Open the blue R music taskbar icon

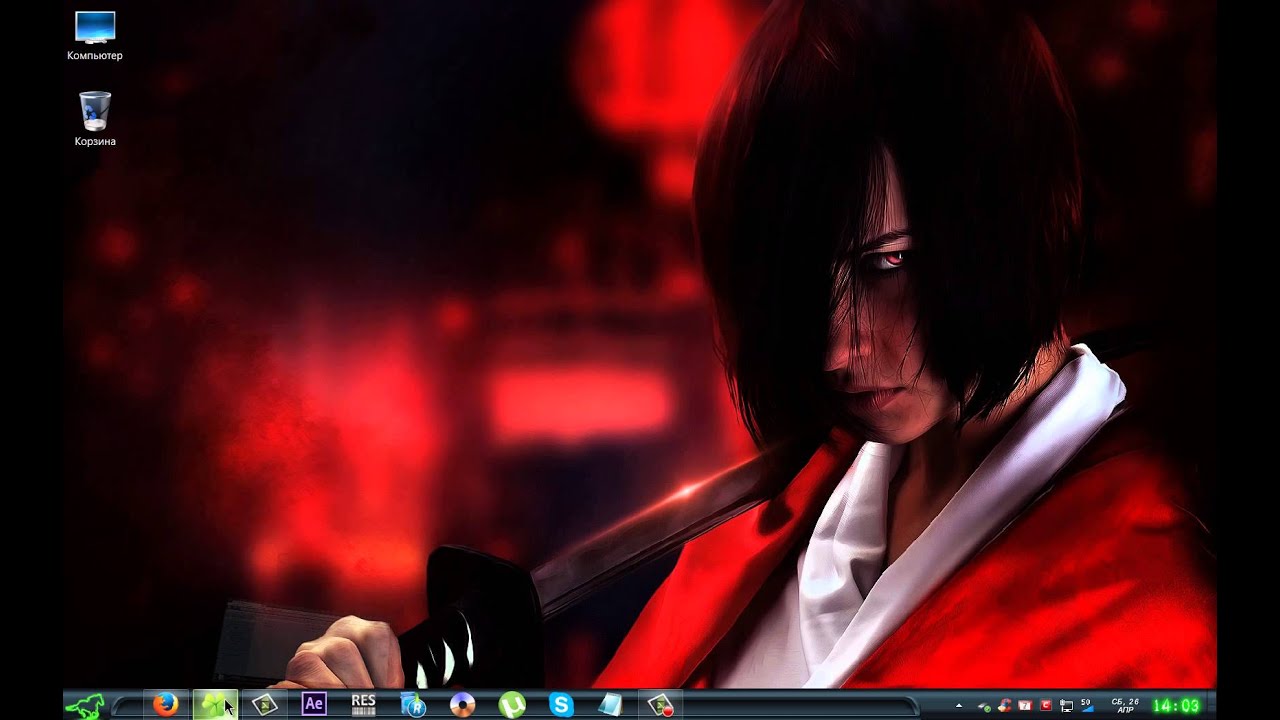point(413,705)
